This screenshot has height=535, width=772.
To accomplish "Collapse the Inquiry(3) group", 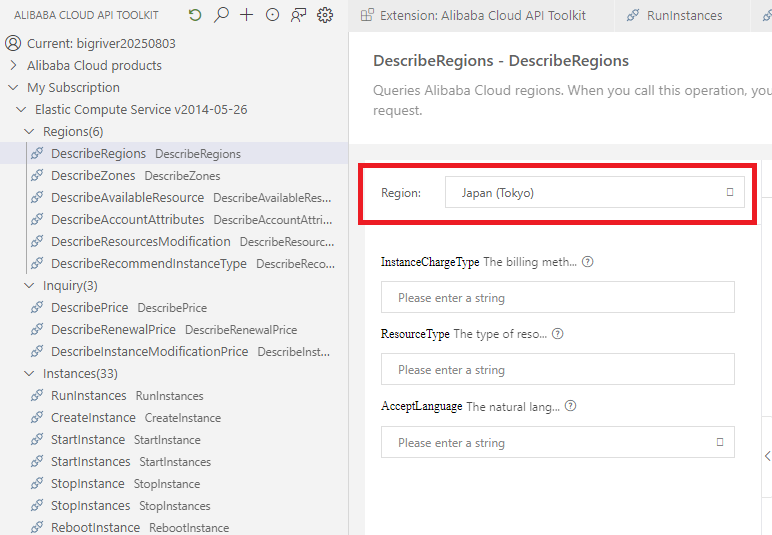I will 29,285.
